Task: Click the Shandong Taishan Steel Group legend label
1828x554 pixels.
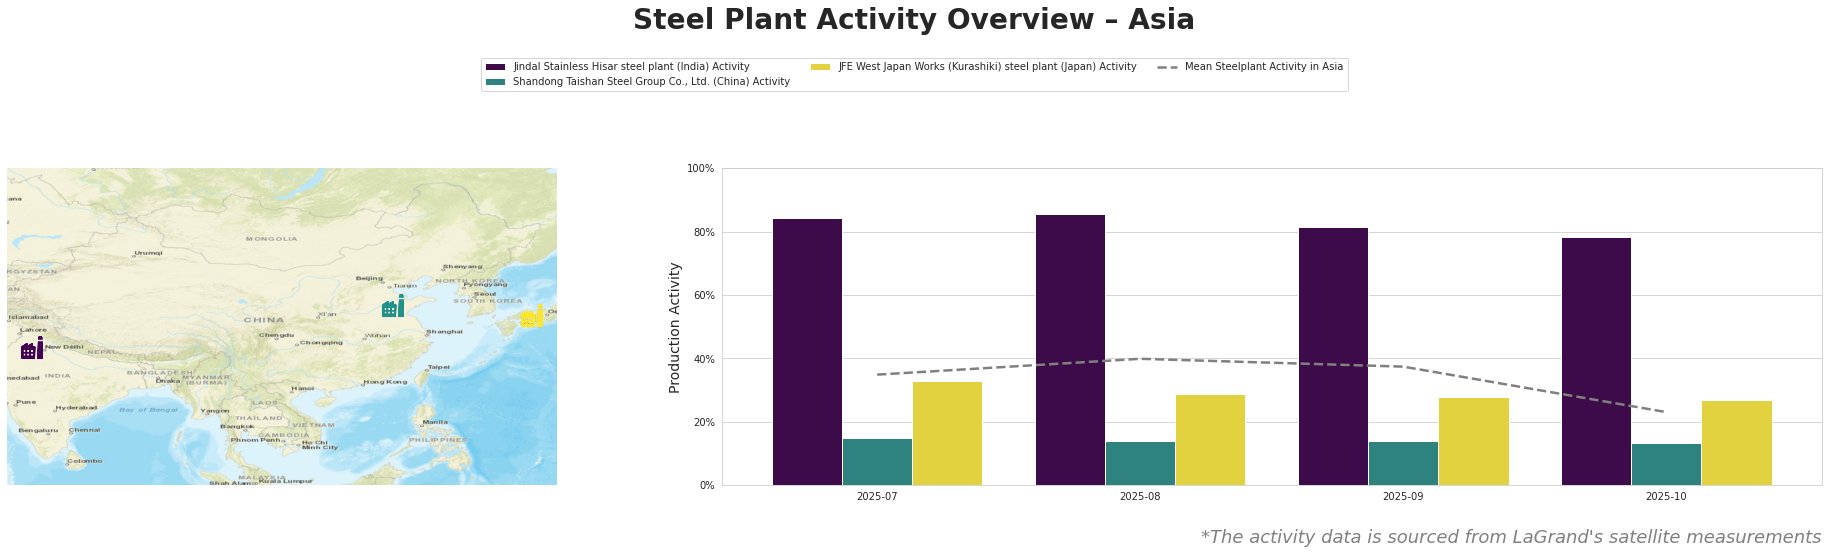Action: point(651,82)
